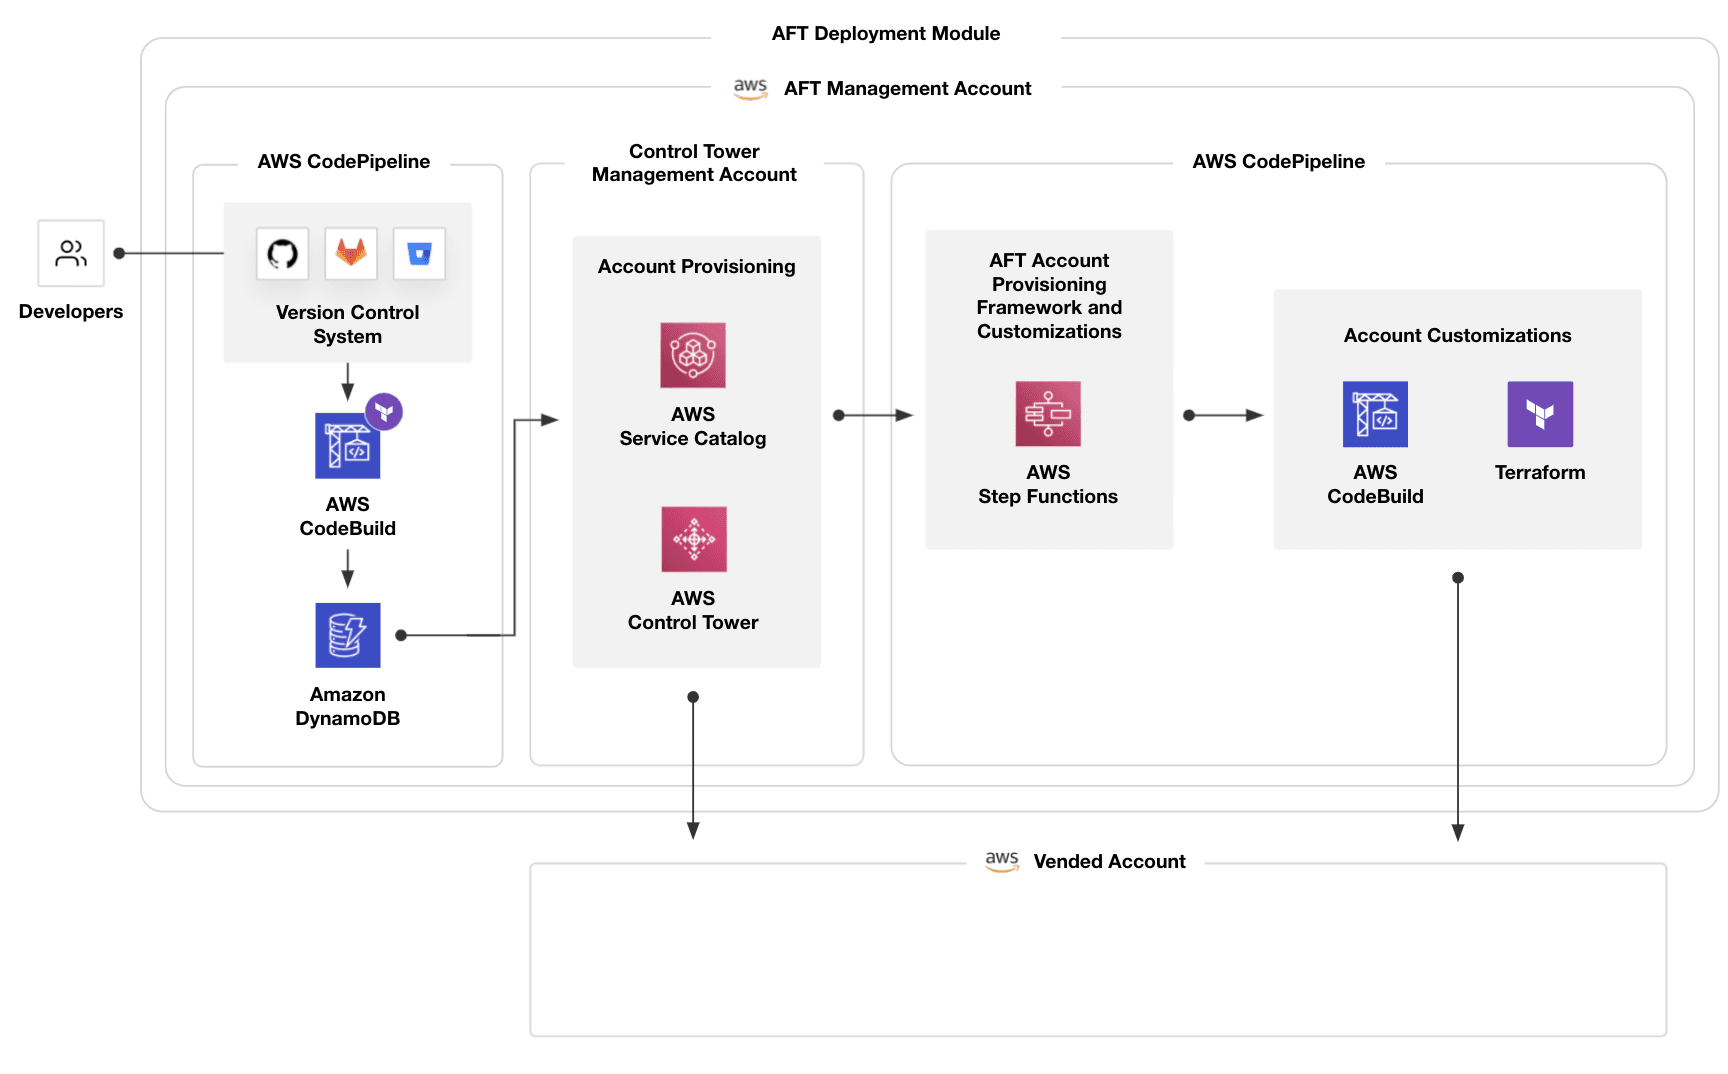Click the right 'AWS CodePipeline' heading
Screen dimensions: 1728x1074
[1279, 161]
